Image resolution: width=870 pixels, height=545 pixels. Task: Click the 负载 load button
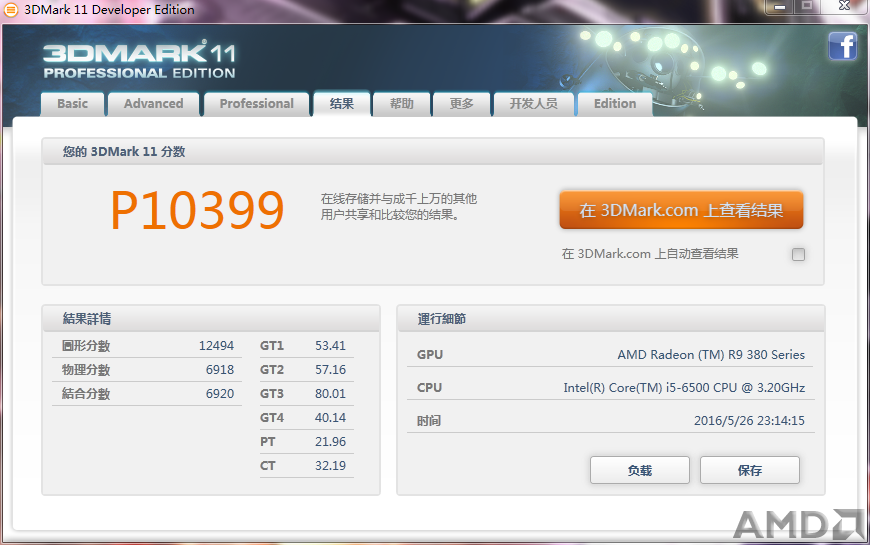pos(640,470)
